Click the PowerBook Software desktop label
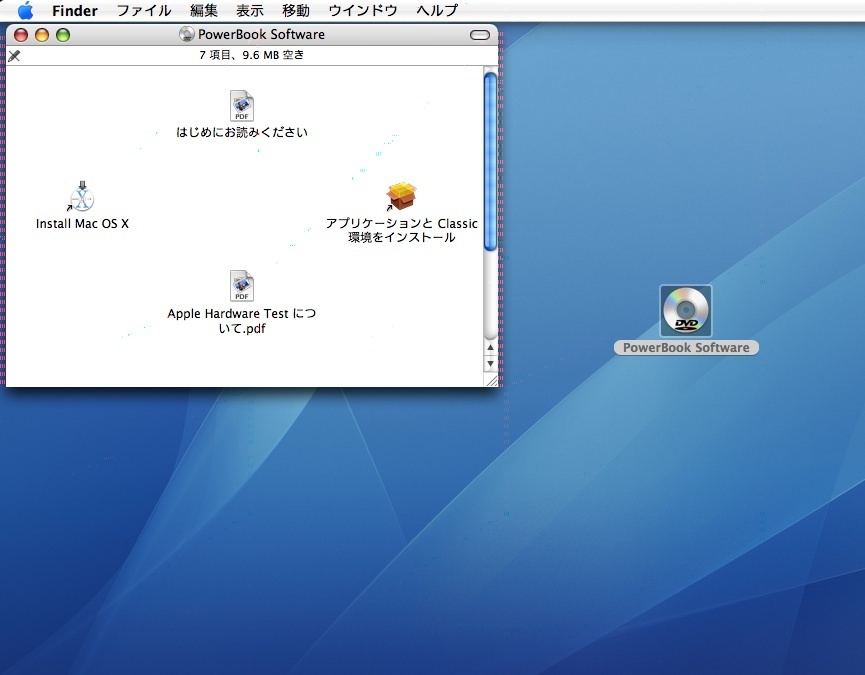This screenshot has height=675, width=865. 686,347
